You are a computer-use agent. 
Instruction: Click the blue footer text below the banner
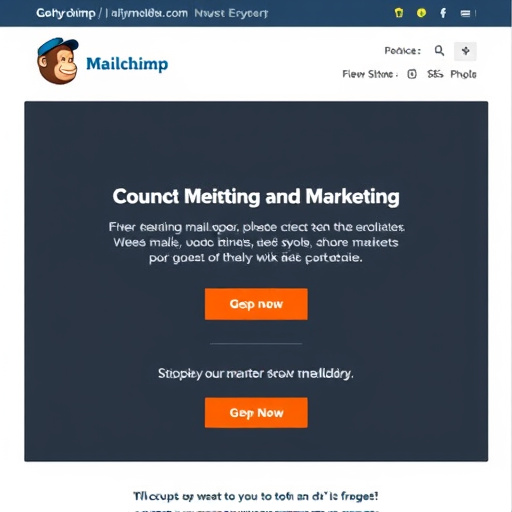pyautogui.click(x=256, y=496)
